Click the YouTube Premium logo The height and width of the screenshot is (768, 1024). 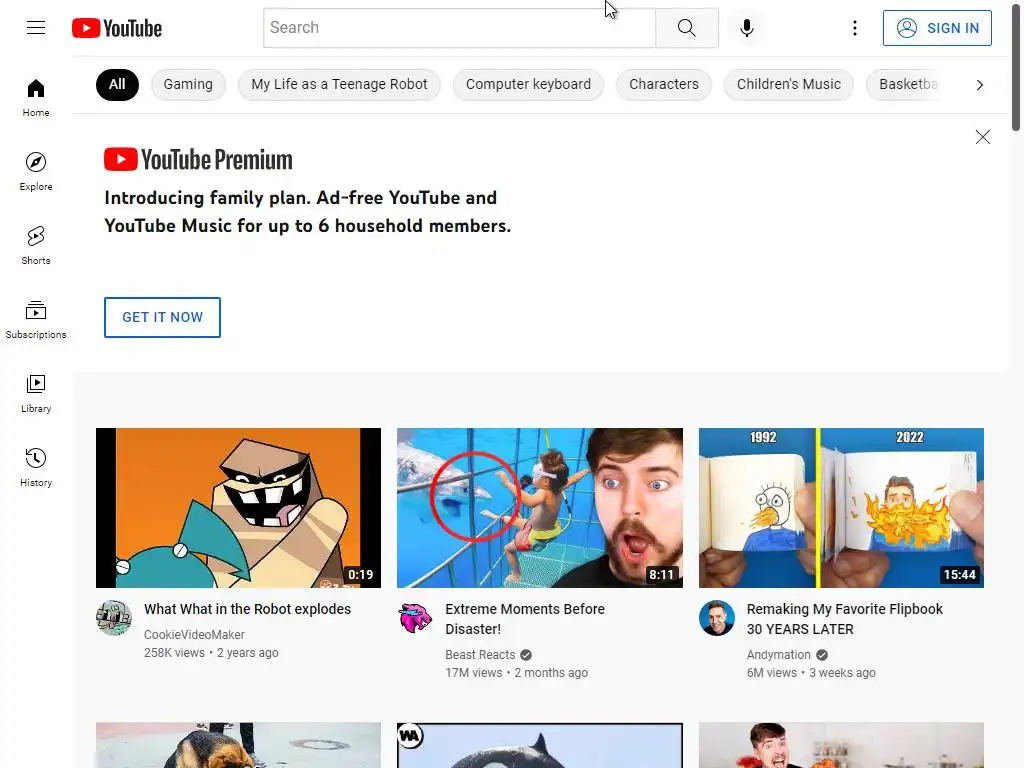coord(198,159)
